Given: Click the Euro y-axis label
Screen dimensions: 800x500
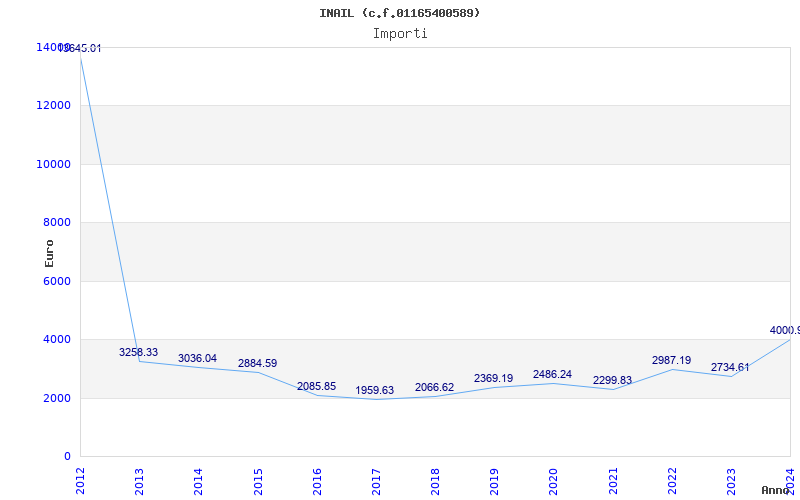Looking at the screenshot, I should (49, 253).
